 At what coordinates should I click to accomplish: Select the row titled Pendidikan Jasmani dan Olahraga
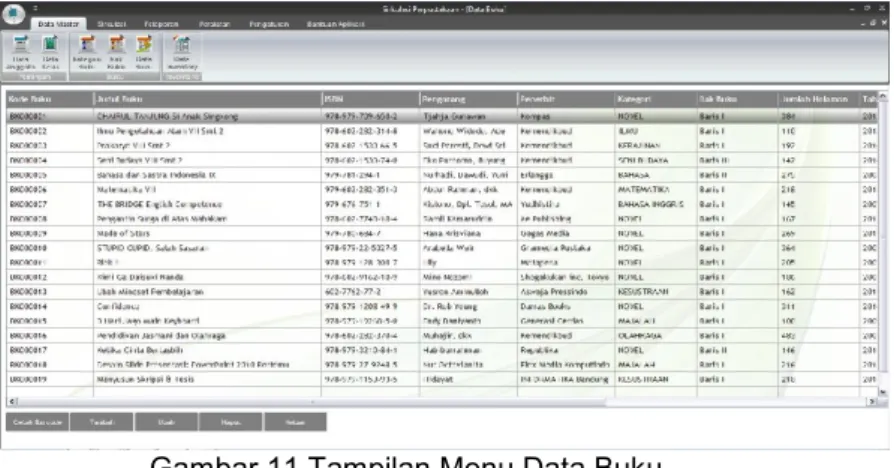pos(442,336)
